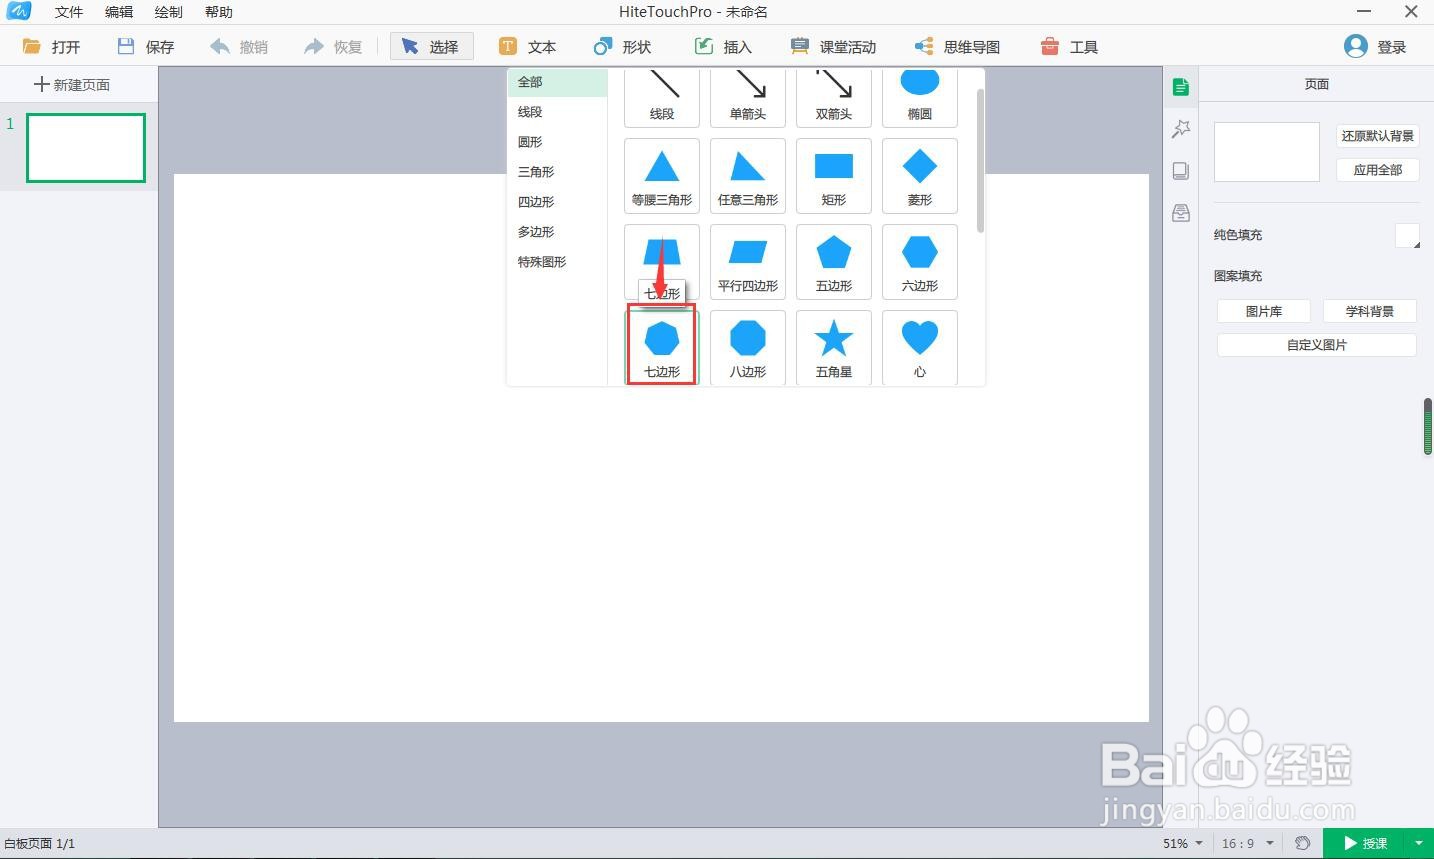
Task: Click 还原默认背景 button
Action: point(1378,136)
